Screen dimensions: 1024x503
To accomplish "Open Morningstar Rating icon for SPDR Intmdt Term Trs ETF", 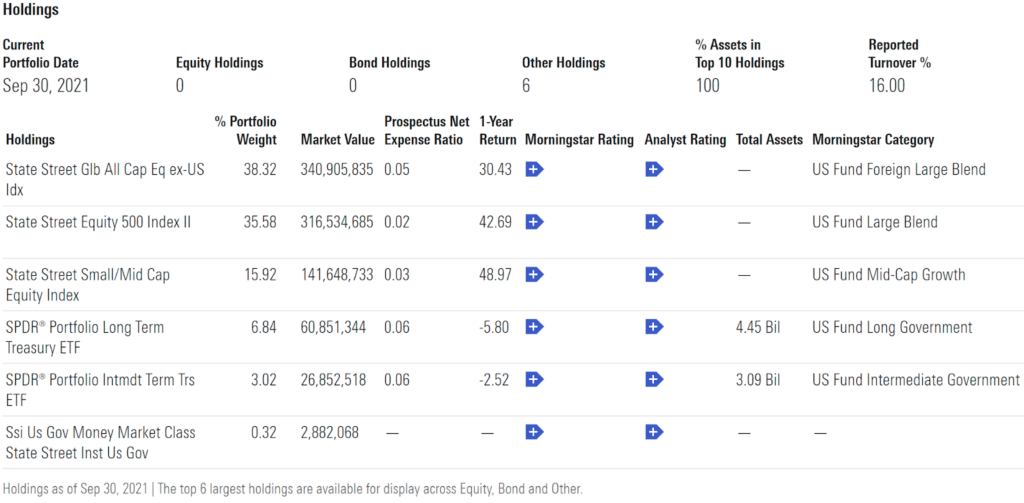I will [x=534, y=379].
